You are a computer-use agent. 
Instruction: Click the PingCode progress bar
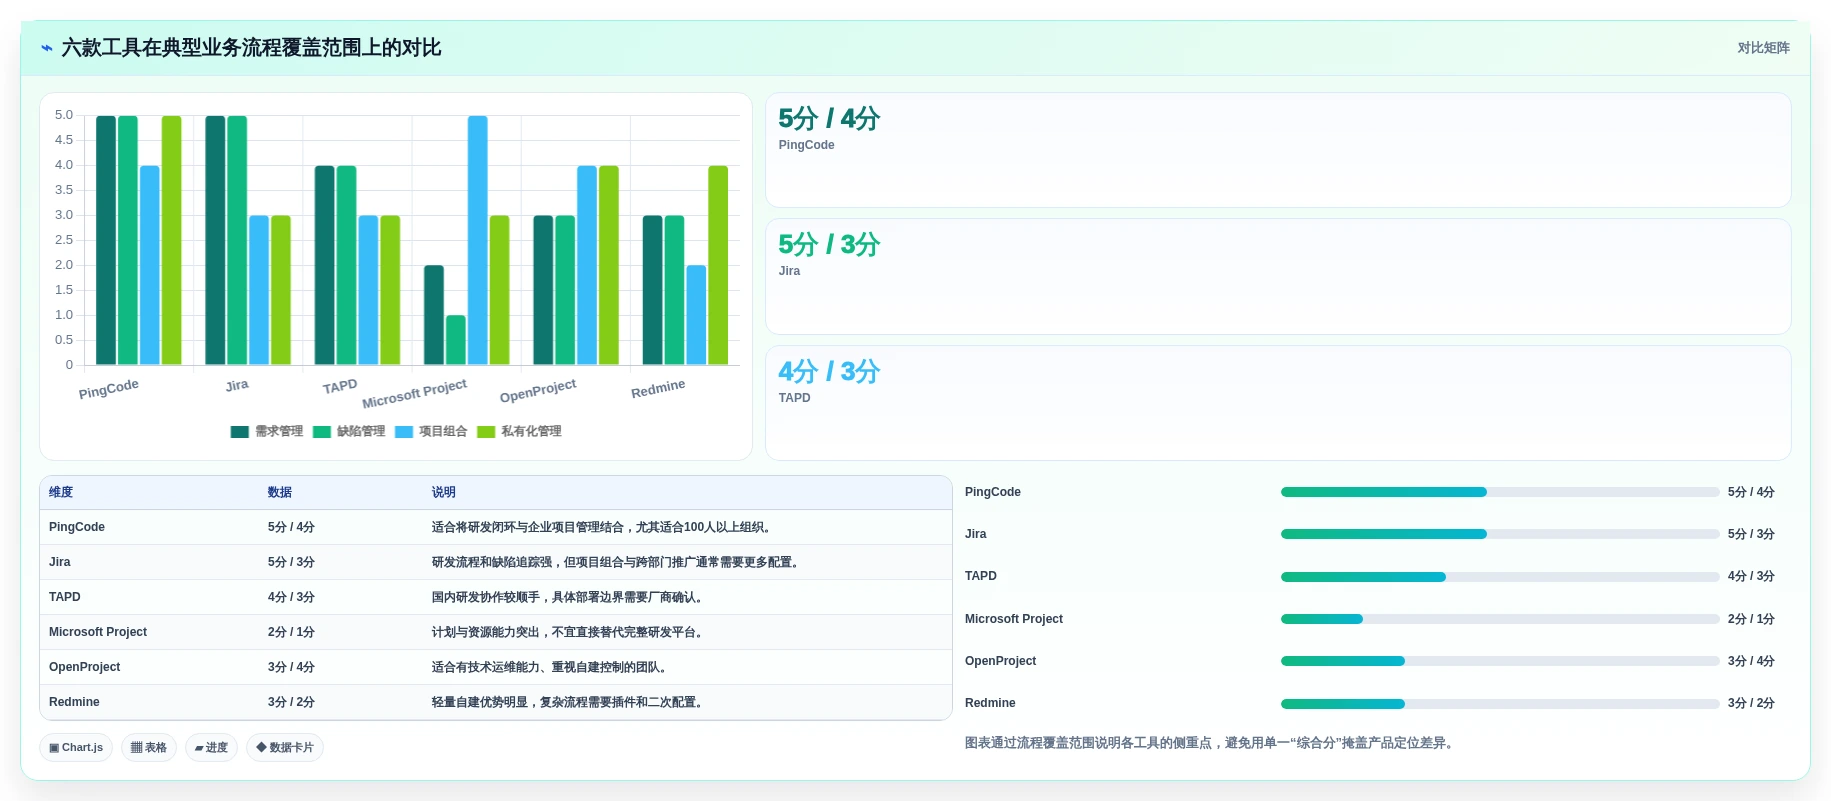point(1500,492)
